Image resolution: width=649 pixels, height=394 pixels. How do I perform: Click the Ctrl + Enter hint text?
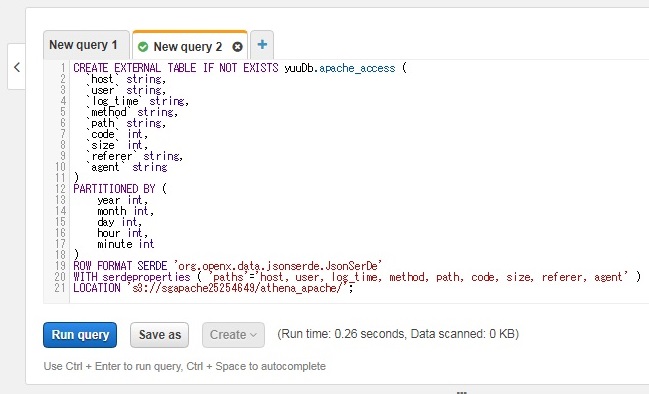(x=185, y=366)
